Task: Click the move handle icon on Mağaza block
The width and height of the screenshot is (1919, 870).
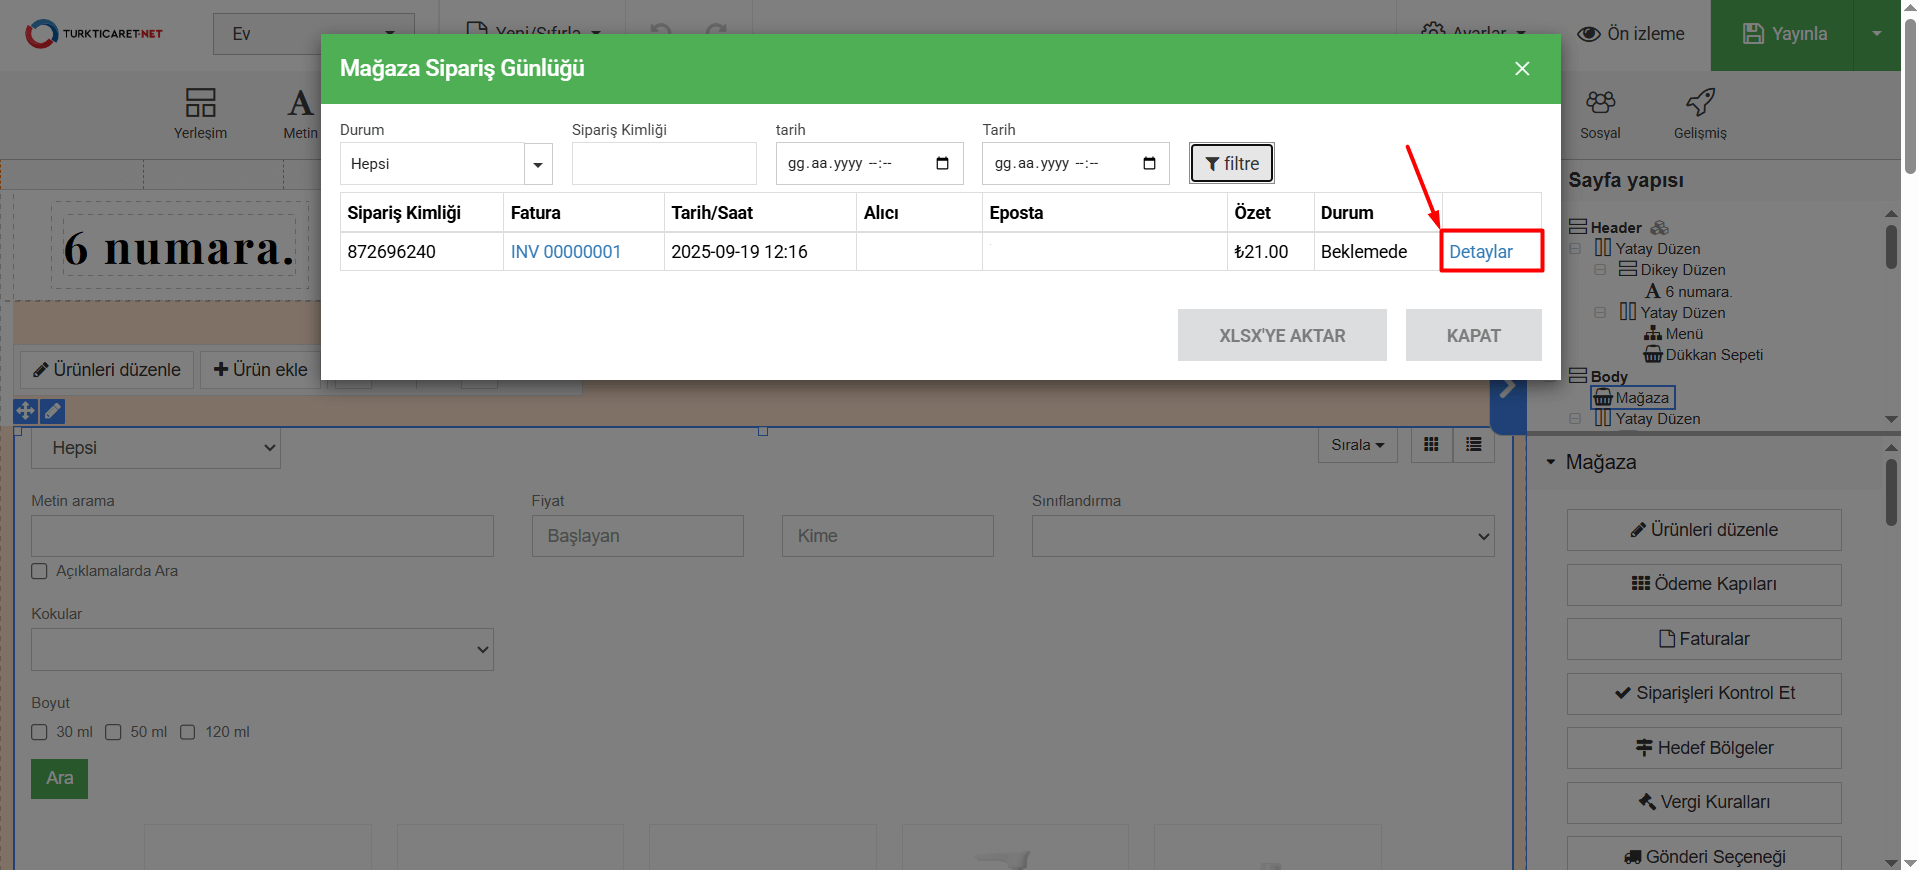Action: (25, 411)
